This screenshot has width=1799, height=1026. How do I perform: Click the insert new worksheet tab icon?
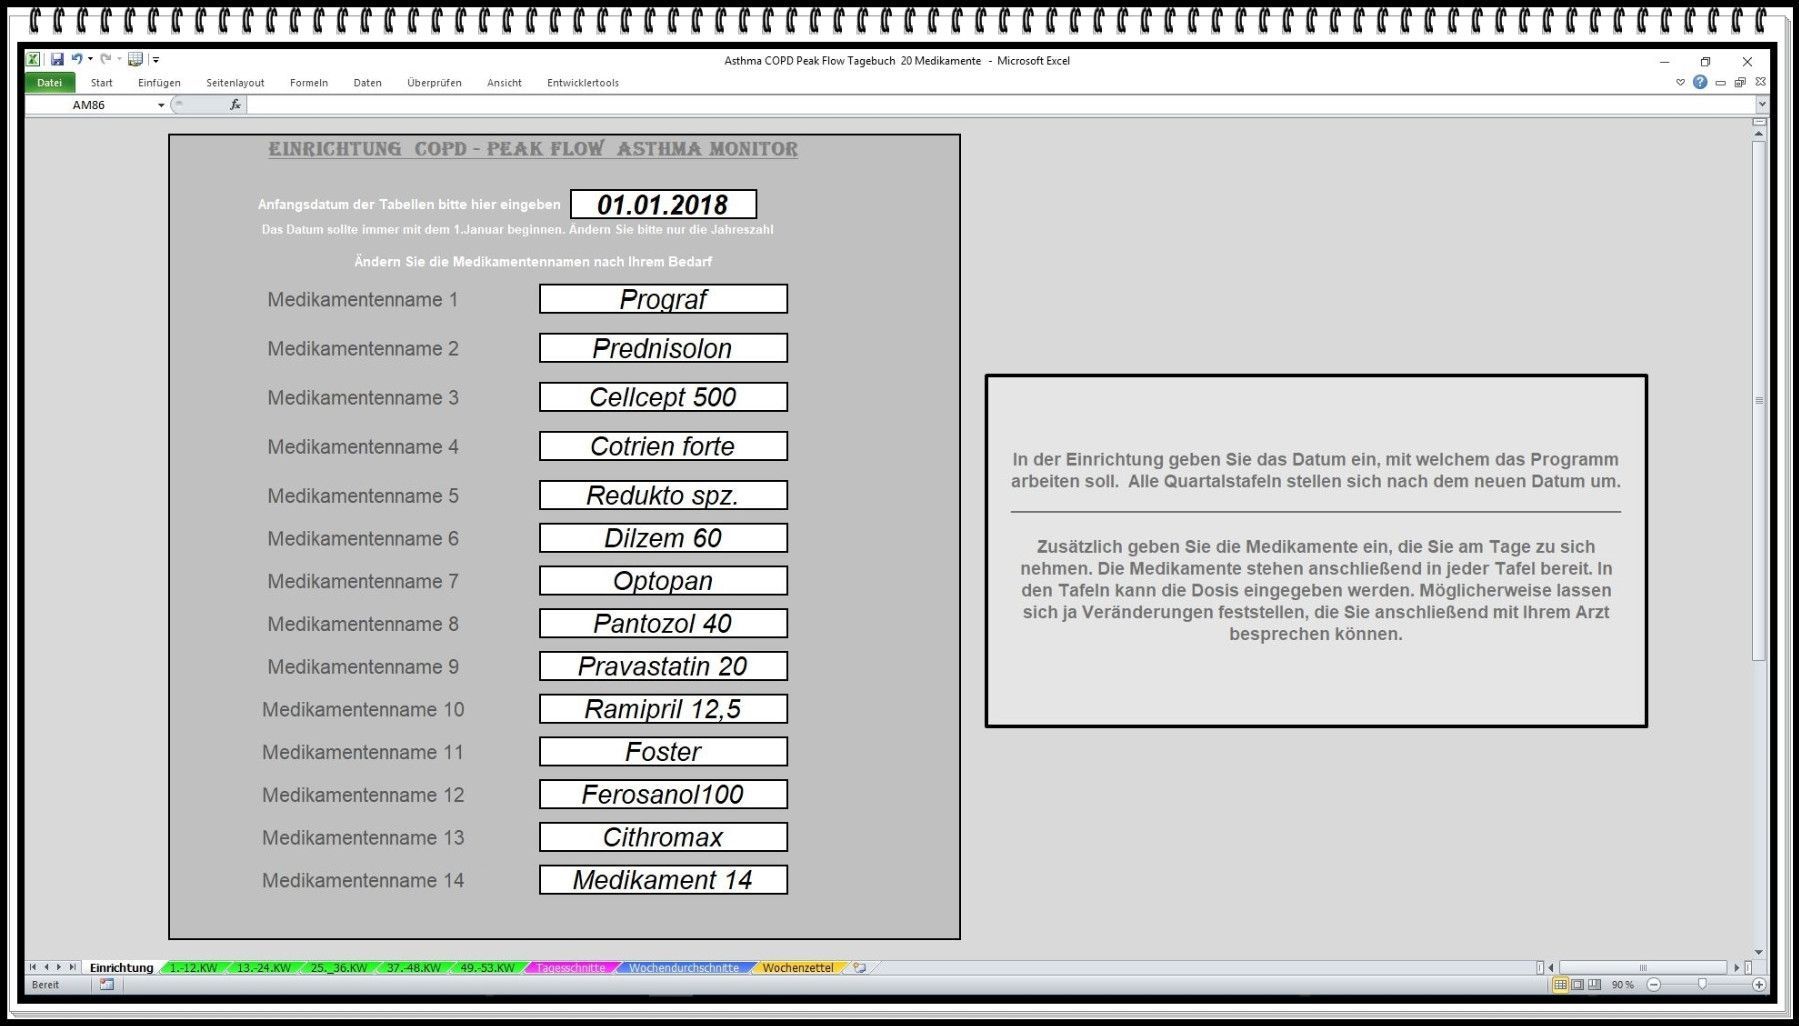[x=859, y=968]
